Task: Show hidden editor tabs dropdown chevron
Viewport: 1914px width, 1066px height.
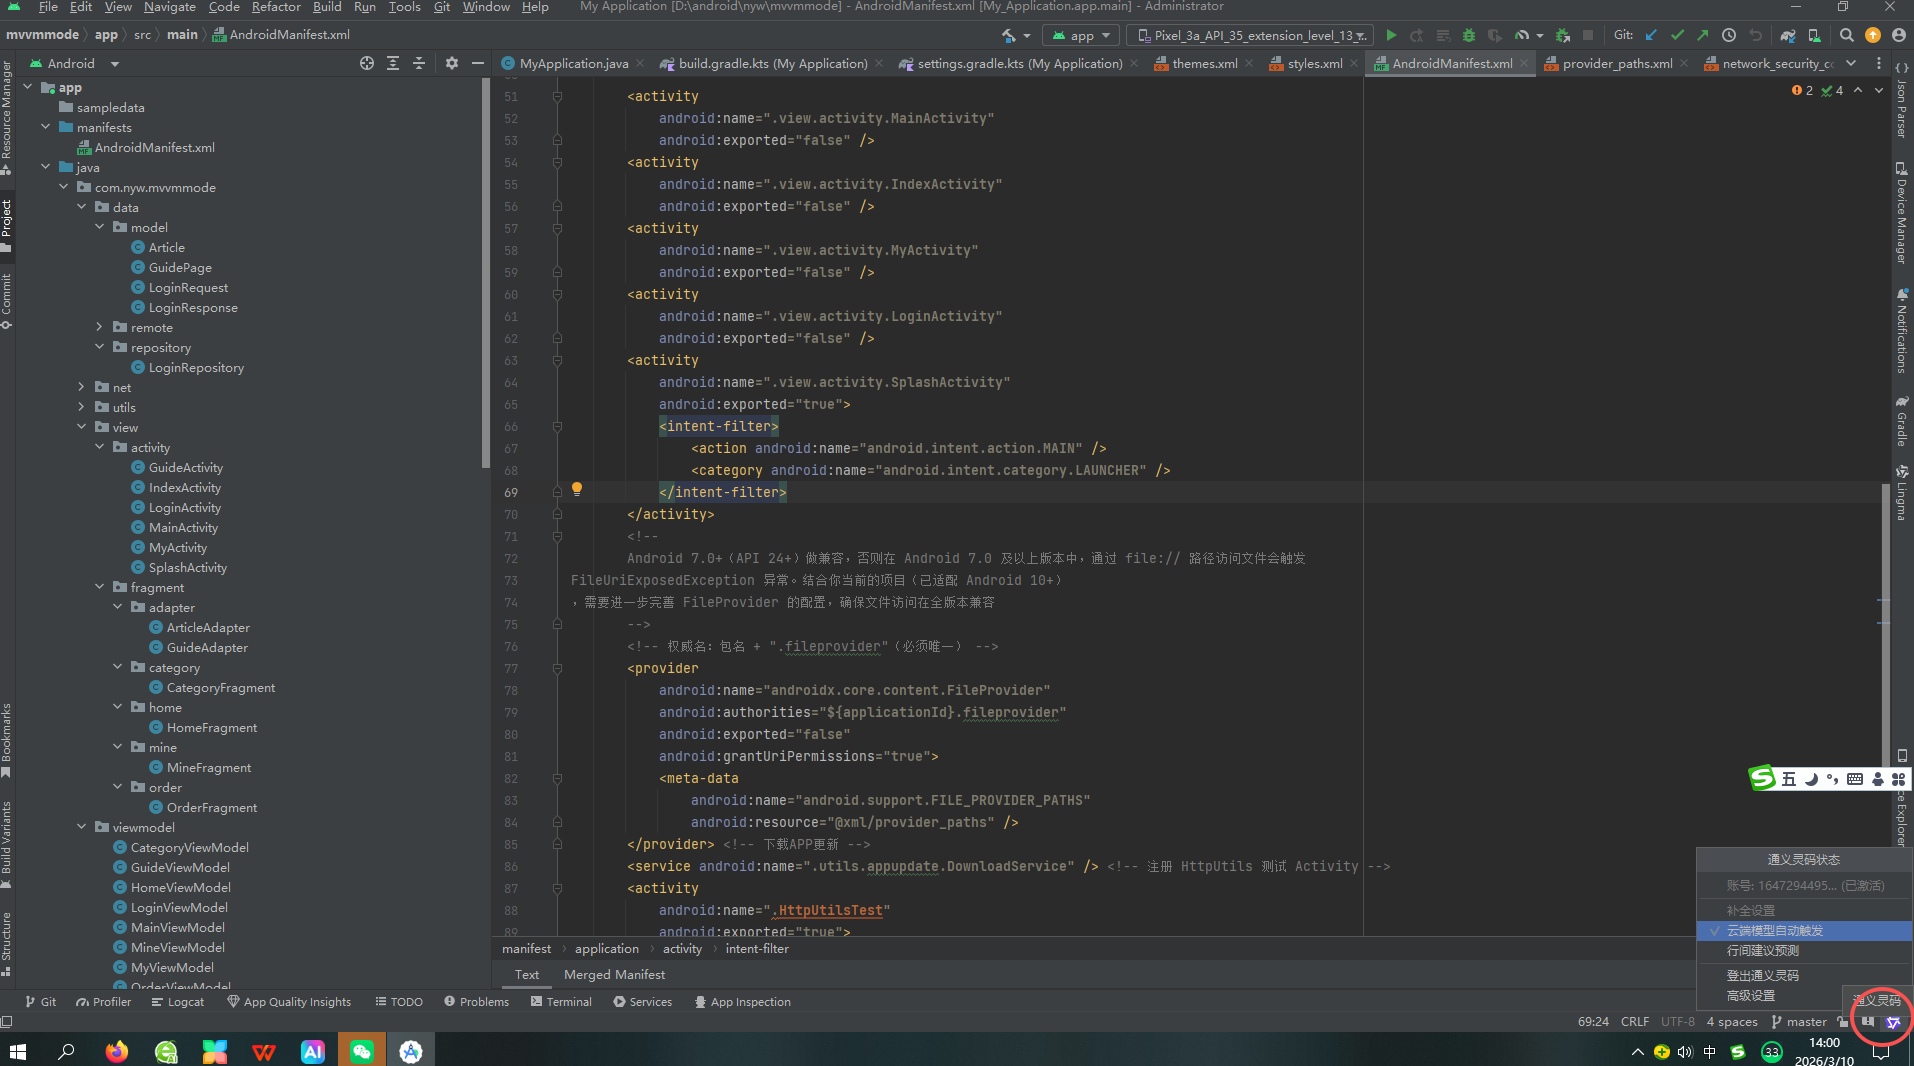Action: point(1851,63)
